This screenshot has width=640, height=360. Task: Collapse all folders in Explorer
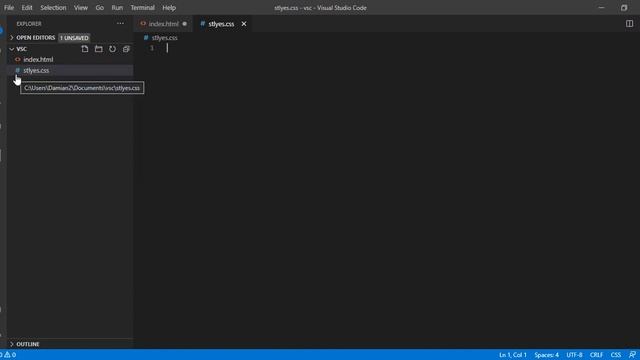pyautogui.click(x=126, y=49)
